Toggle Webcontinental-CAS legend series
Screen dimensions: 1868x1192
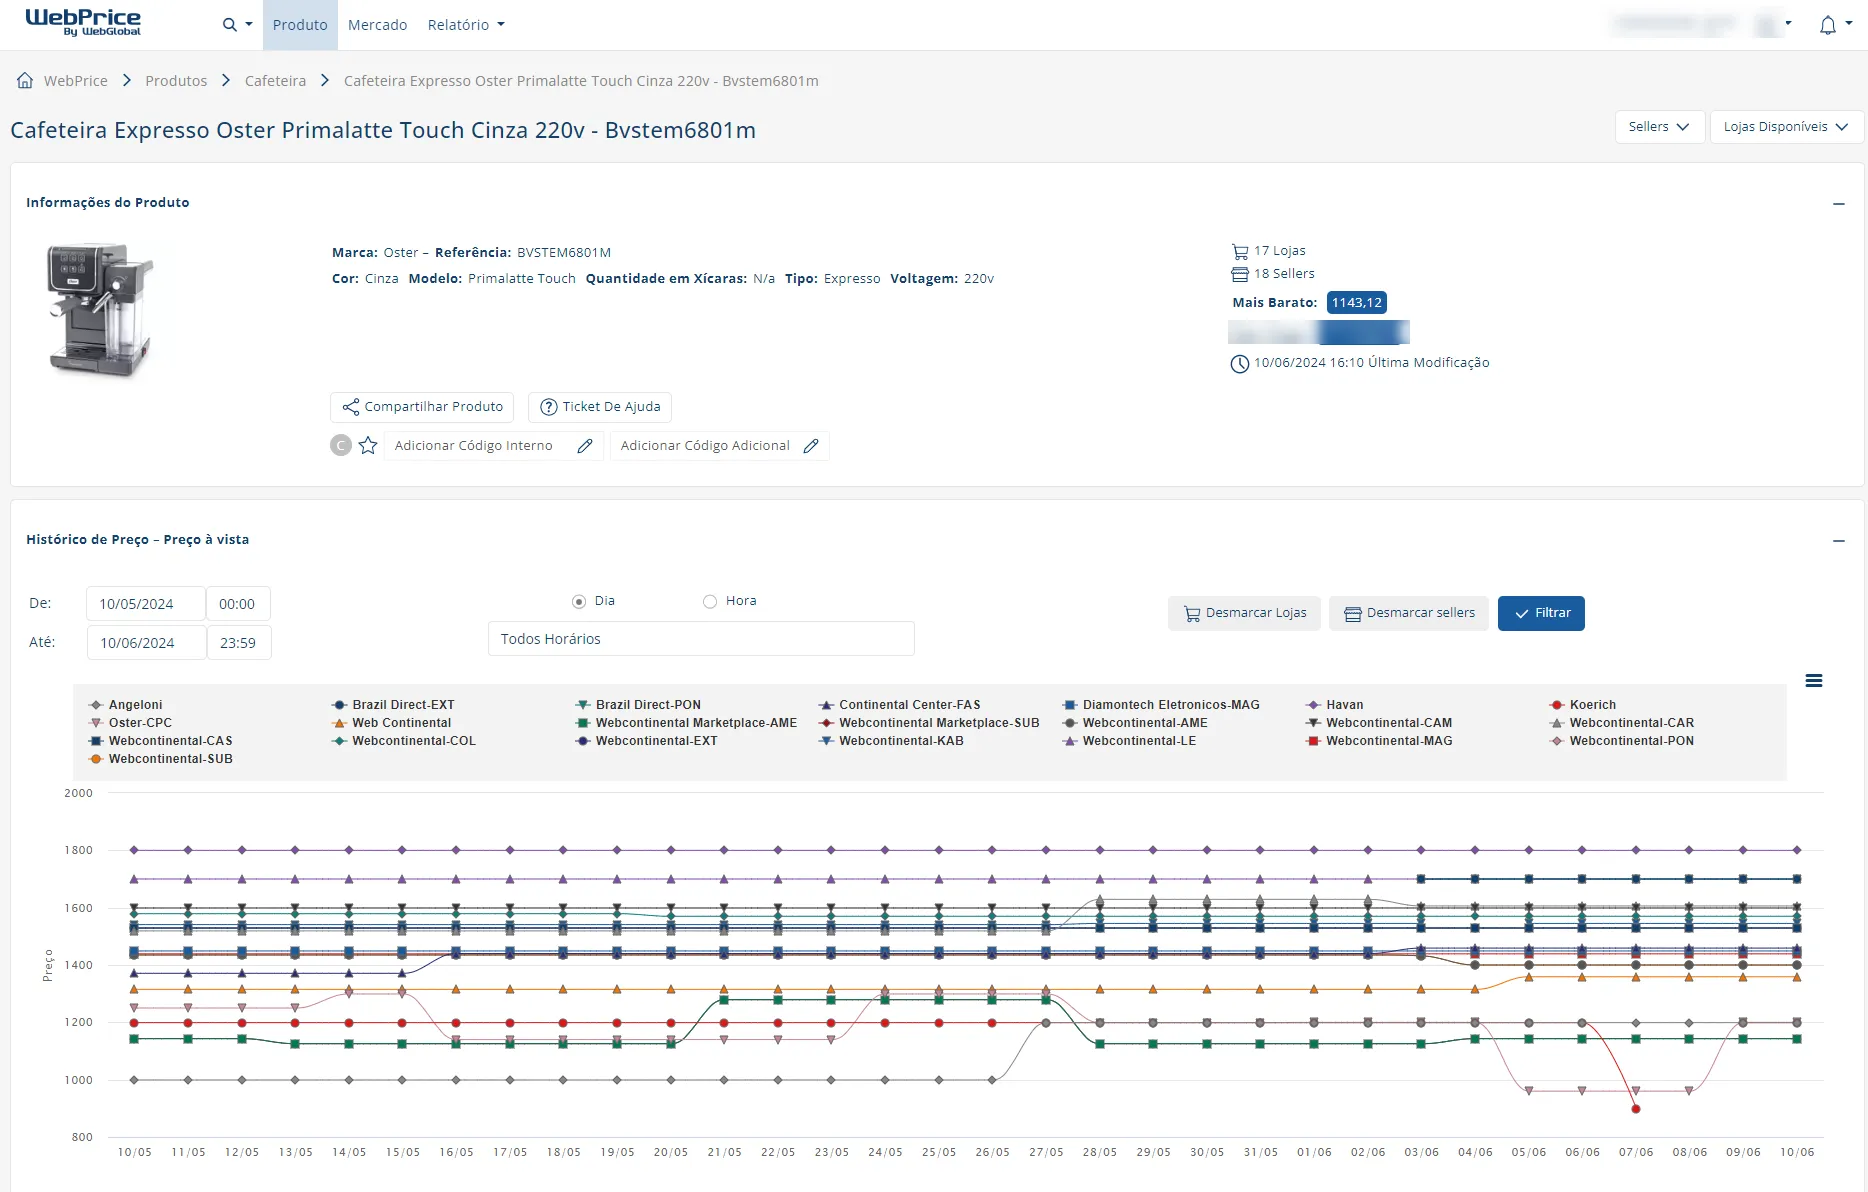tap(160, 741)
